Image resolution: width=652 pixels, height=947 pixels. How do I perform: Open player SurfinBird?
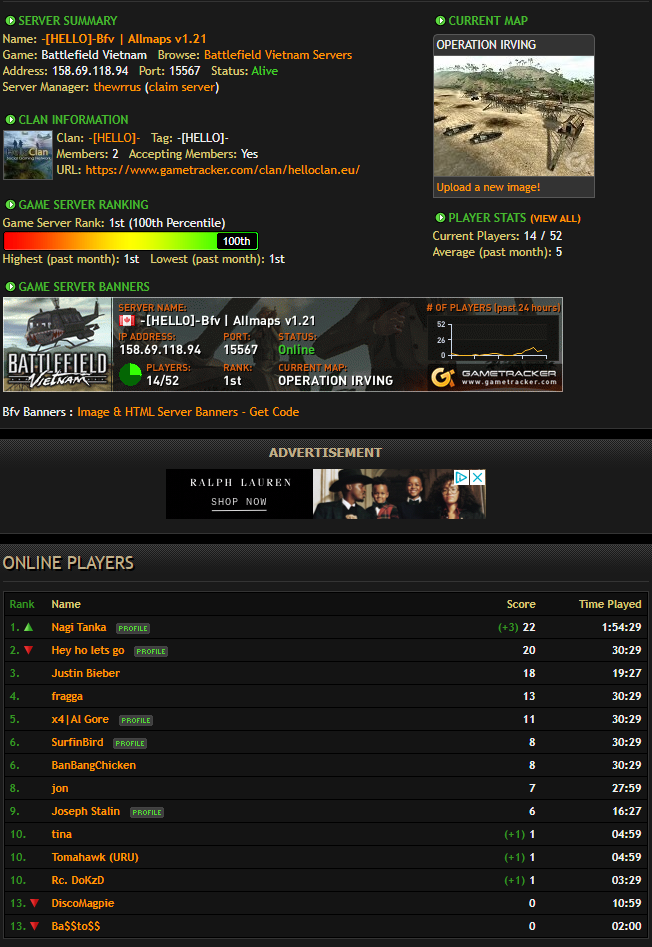[x=77, y=742]
